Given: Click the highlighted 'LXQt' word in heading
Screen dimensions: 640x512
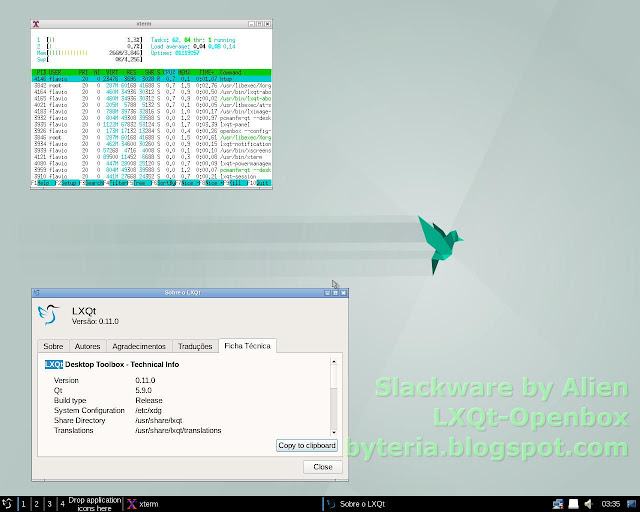Looking at the screenshot, I should [x=54, y=364].
